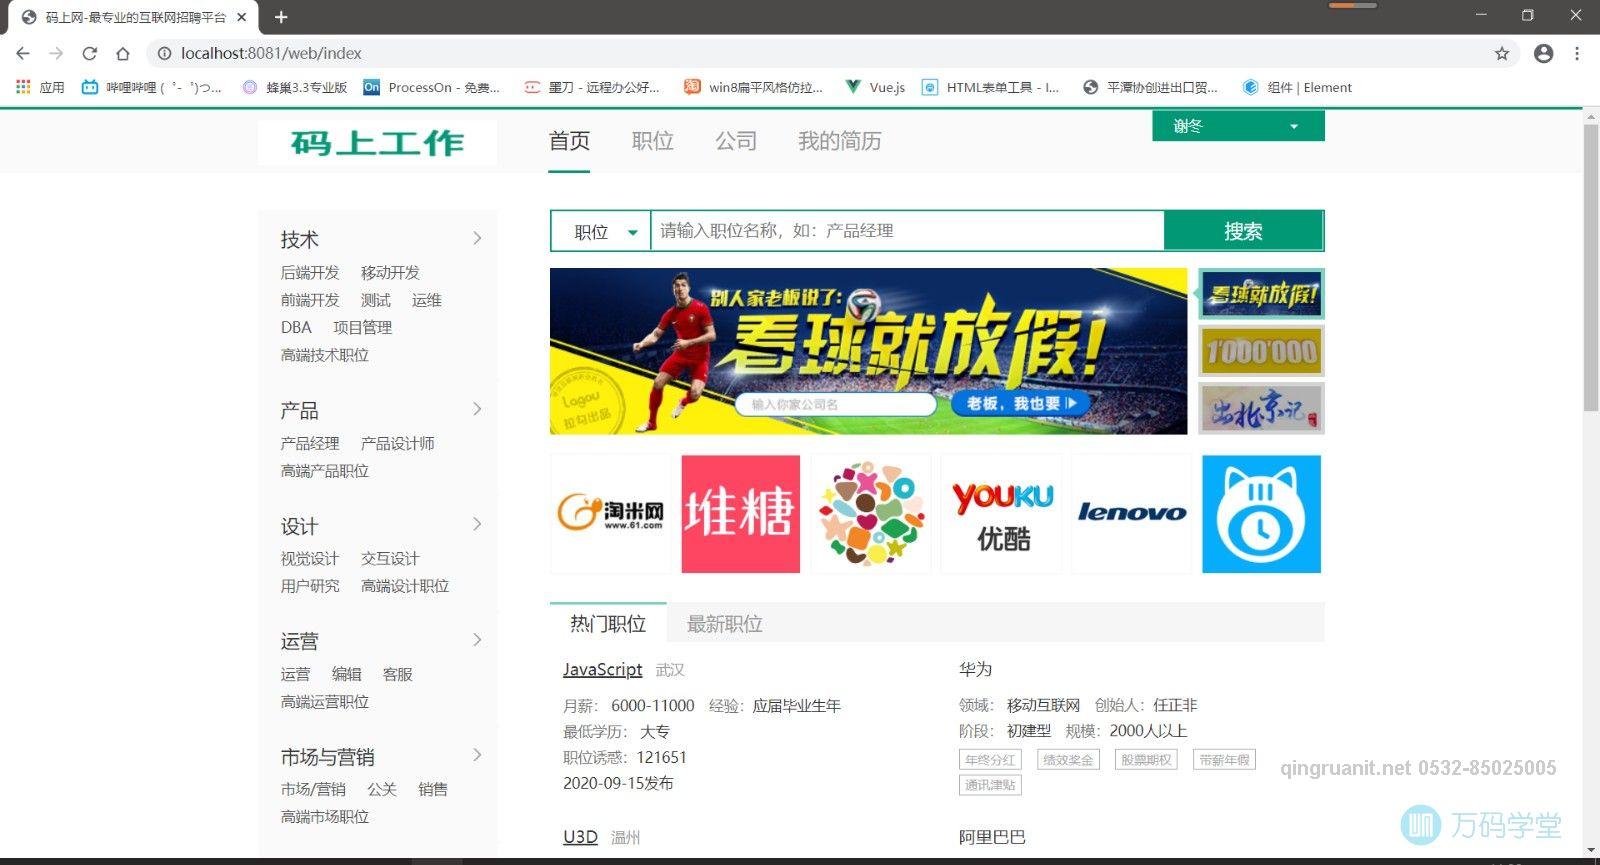Select the 1'000'000 banner thumbnail
The width and height of the screenshot is (1600, 865).
[1262, 351]
